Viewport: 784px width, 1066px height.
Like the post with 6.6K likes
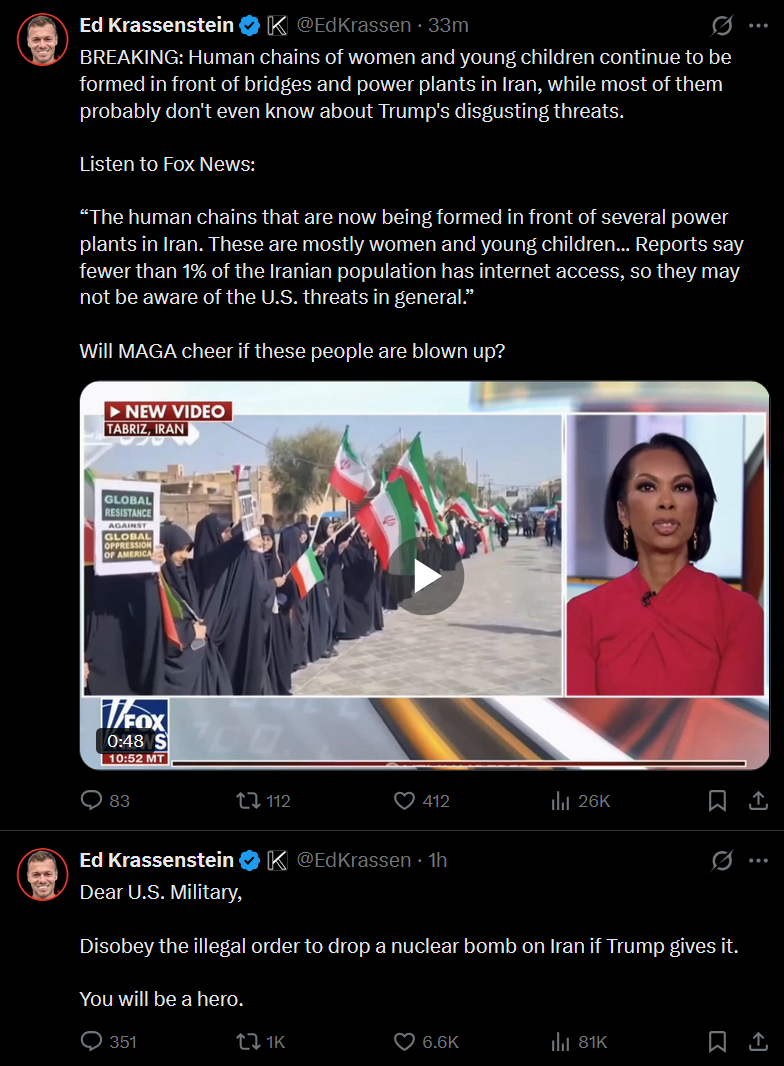[x=426, y=1042]
